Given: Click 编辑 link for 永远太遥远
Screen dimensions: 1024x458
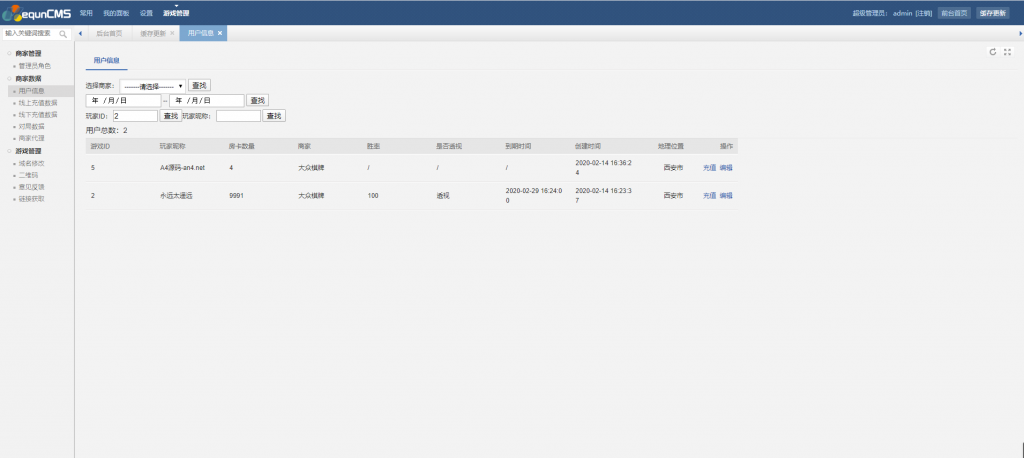Looking at the screenshot, I should [x=726, y=195].
